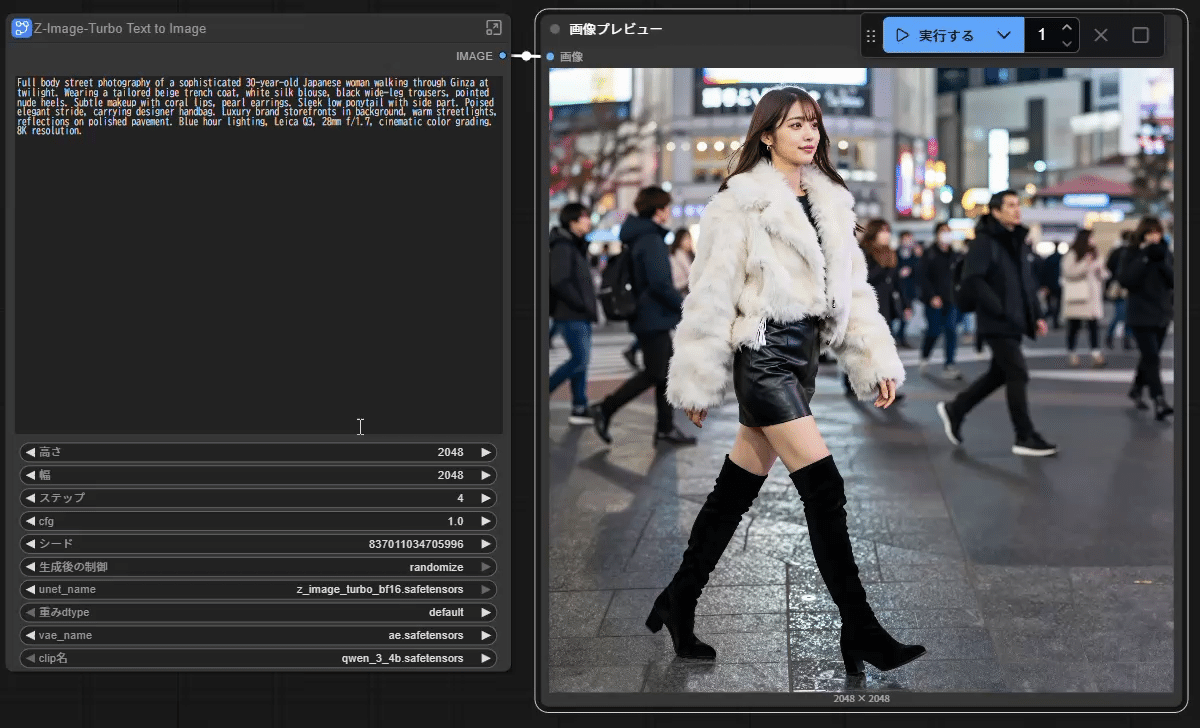Click left arrow on ステップ widget
This screenshot has height=728, width=1200.
(x=30, y=498)
